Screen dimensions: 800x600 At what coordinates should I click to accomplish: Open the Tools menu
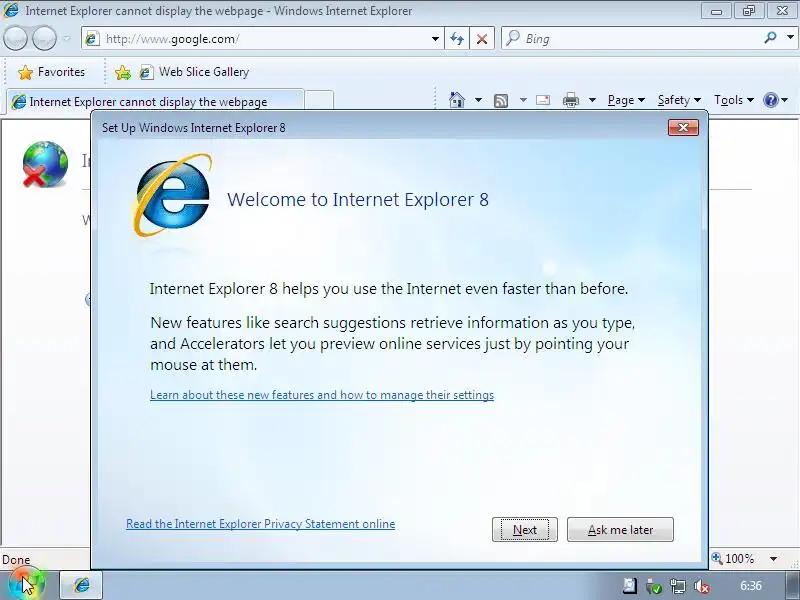click(734, 100)
